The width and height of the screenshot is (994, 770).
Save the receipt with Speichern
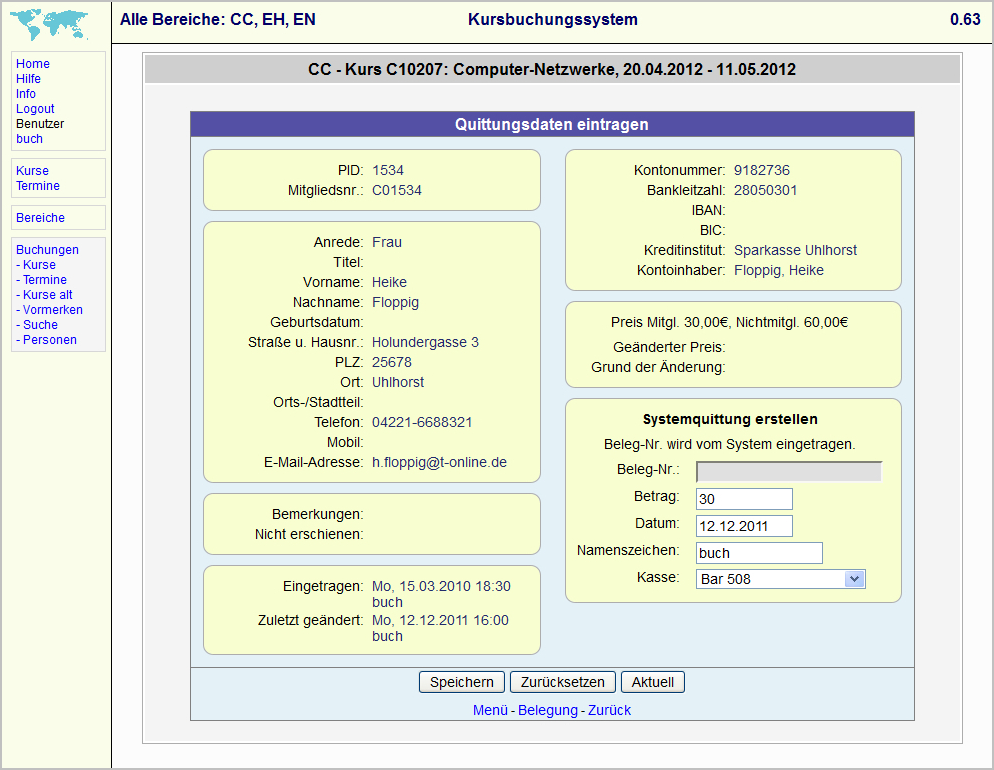[x=462, y=682]
